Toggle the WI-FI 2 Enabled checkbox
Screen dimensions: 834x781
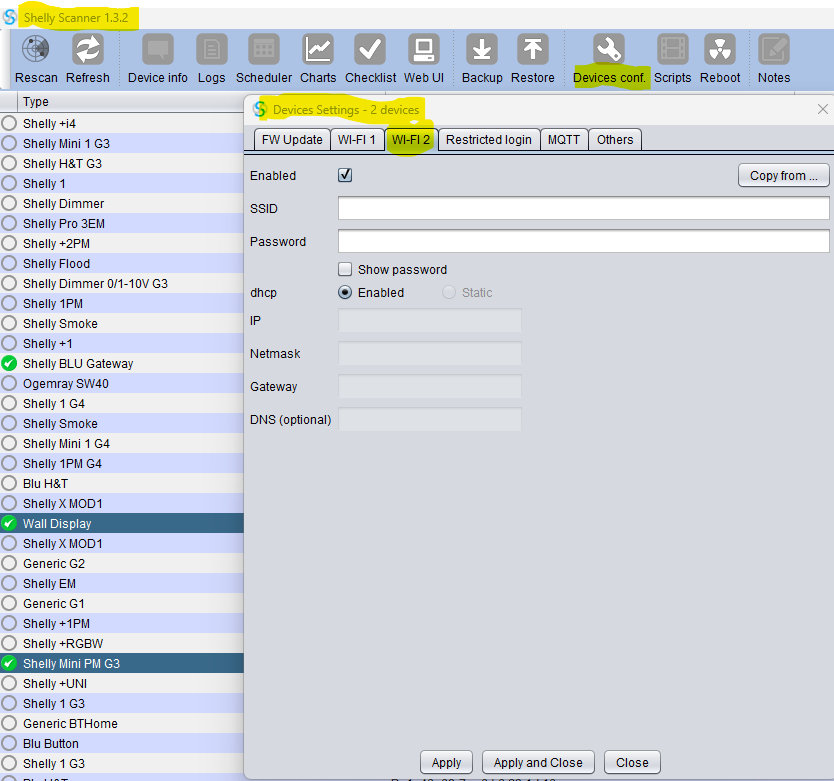pos(345,175)
